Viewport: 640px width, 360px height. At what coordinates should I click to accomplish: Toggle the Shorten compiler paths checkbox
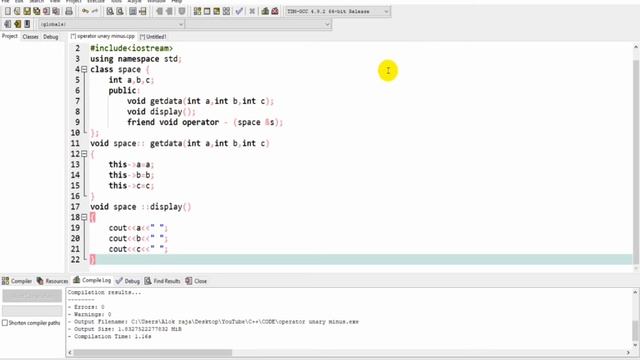(5, 323)
